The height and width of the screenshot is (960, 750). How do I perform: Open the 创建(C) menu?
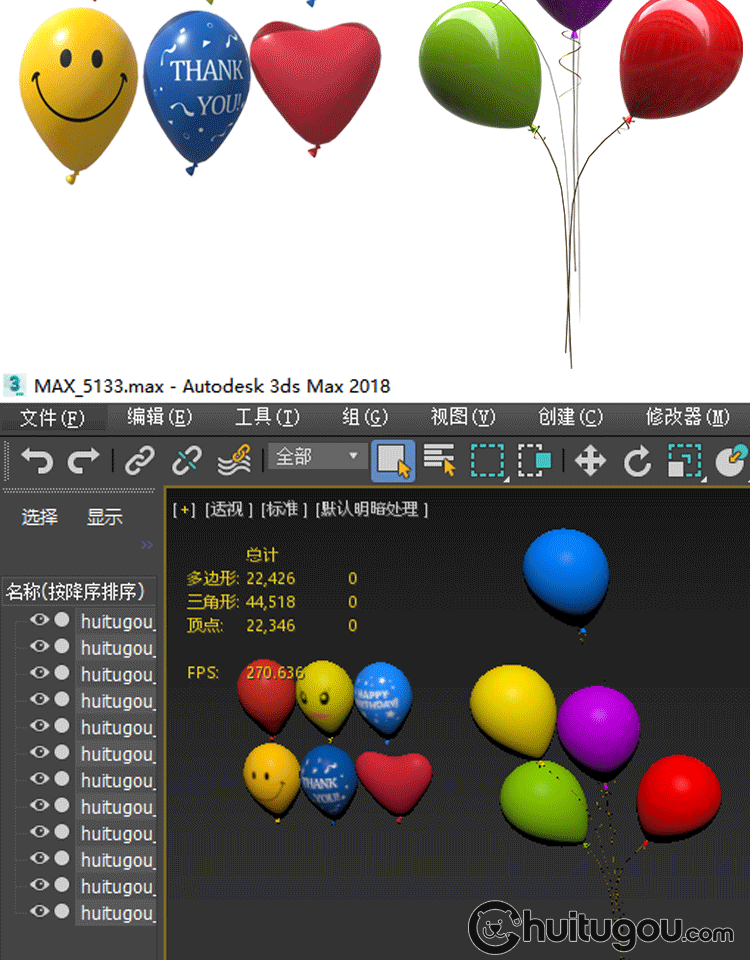click(x=571, y=418)
